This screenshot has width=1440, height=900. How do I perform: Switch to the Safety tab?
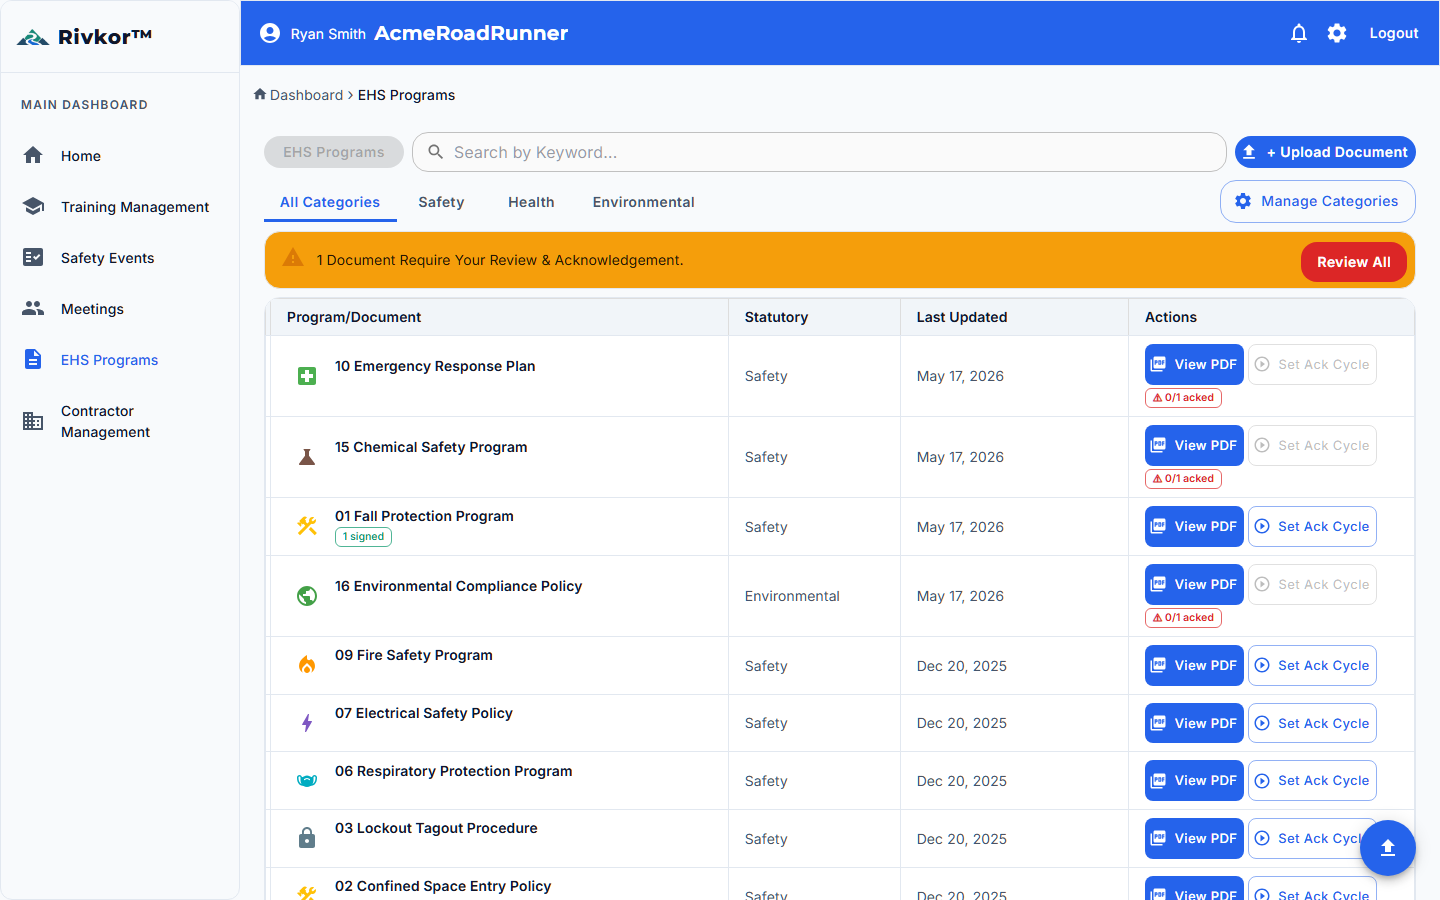441,202
